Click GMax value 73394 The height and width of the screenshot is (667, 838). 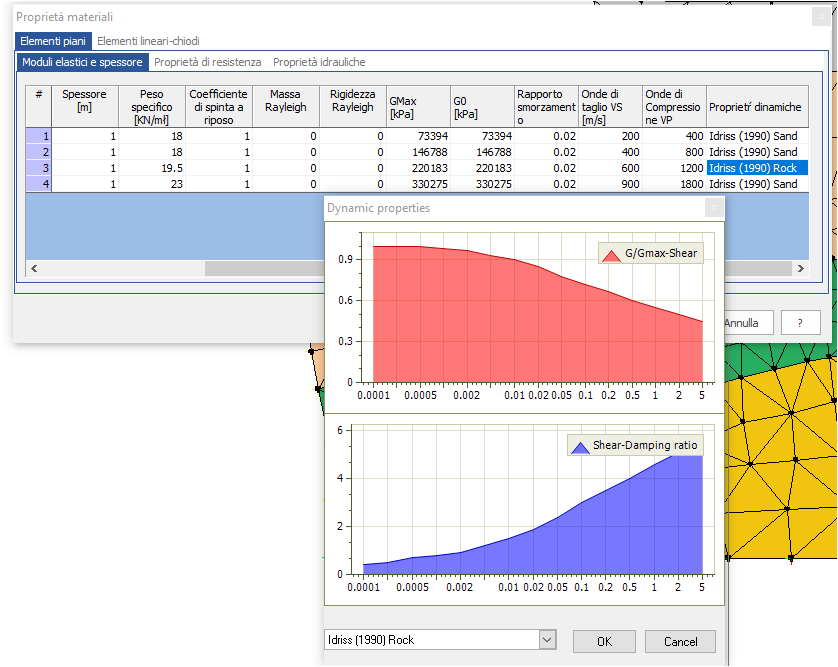coord(418,136)
